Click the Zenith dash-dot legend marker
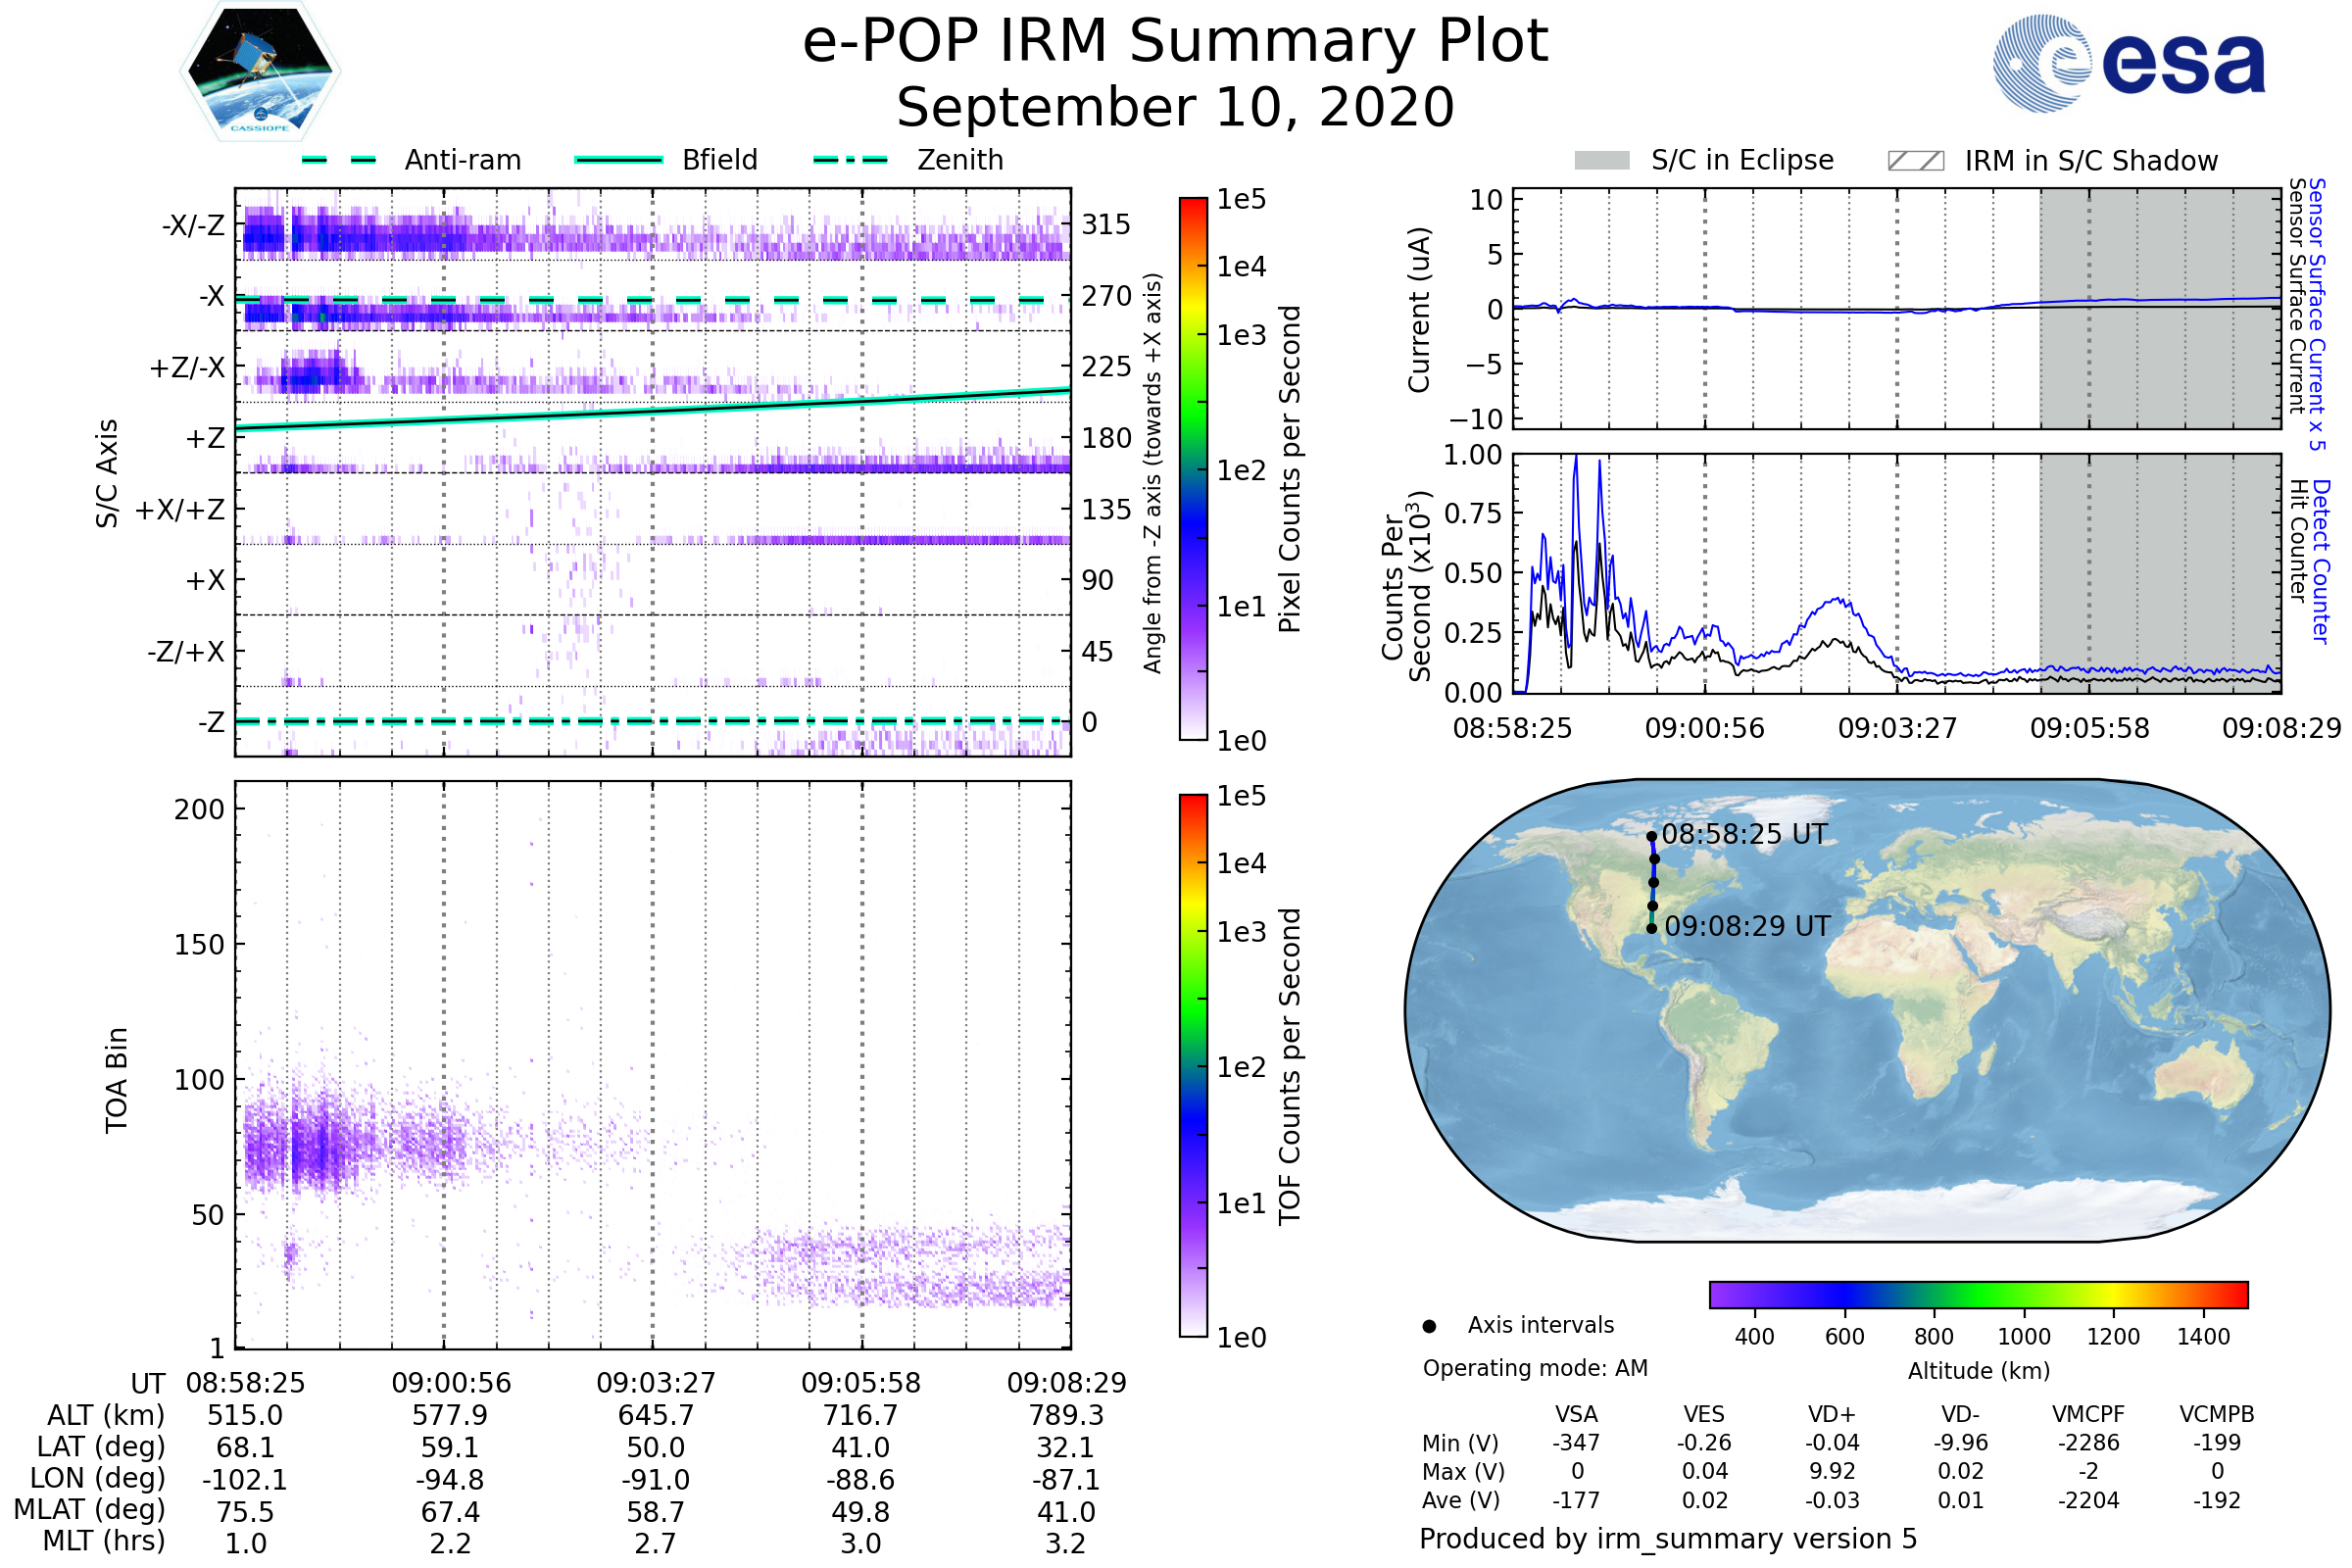This screenshot has width=2352, height=1568. point(851,160)
